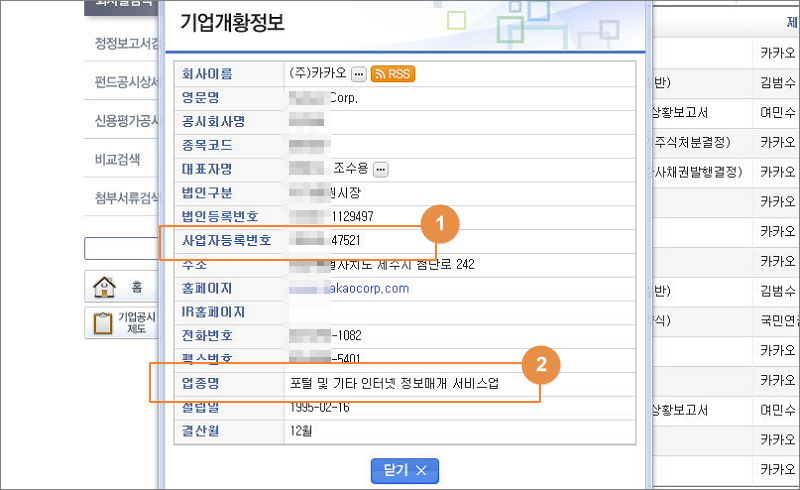Click the 홈페이지 label
Screen dimensions: 800x490
point(207,288)
